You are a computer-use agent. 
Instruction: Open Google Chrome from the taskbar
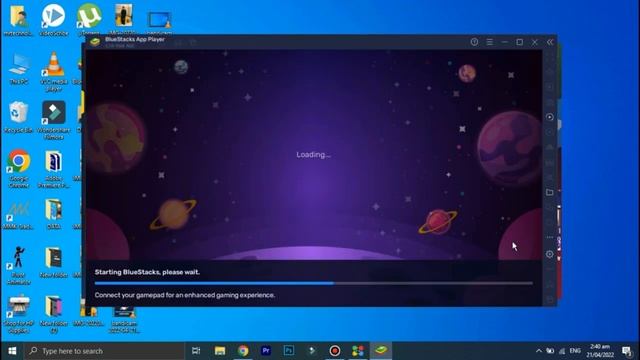pyautogui.click(x=243, y=351)
